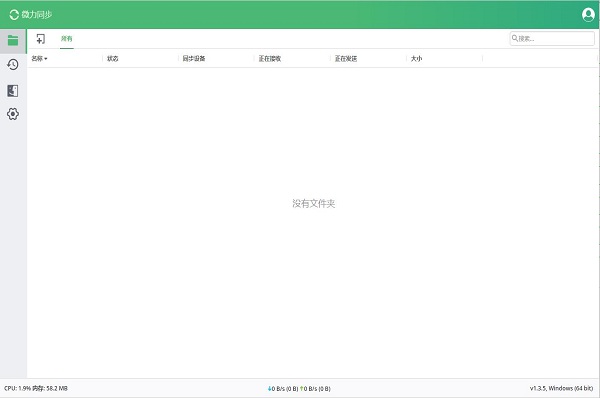This screenshot has width=600, height=398.
Task: Sort by the 大小 column header
Action: click(416, 59)
